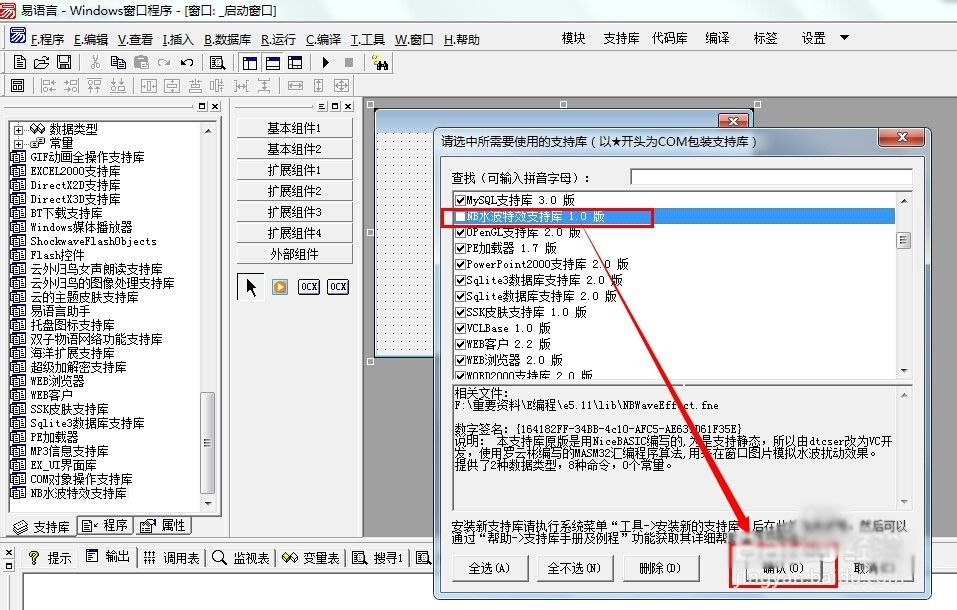This screenshot has width=957, height=610.
Task: Switch to the 属性 tab
Action: [164, 526]
